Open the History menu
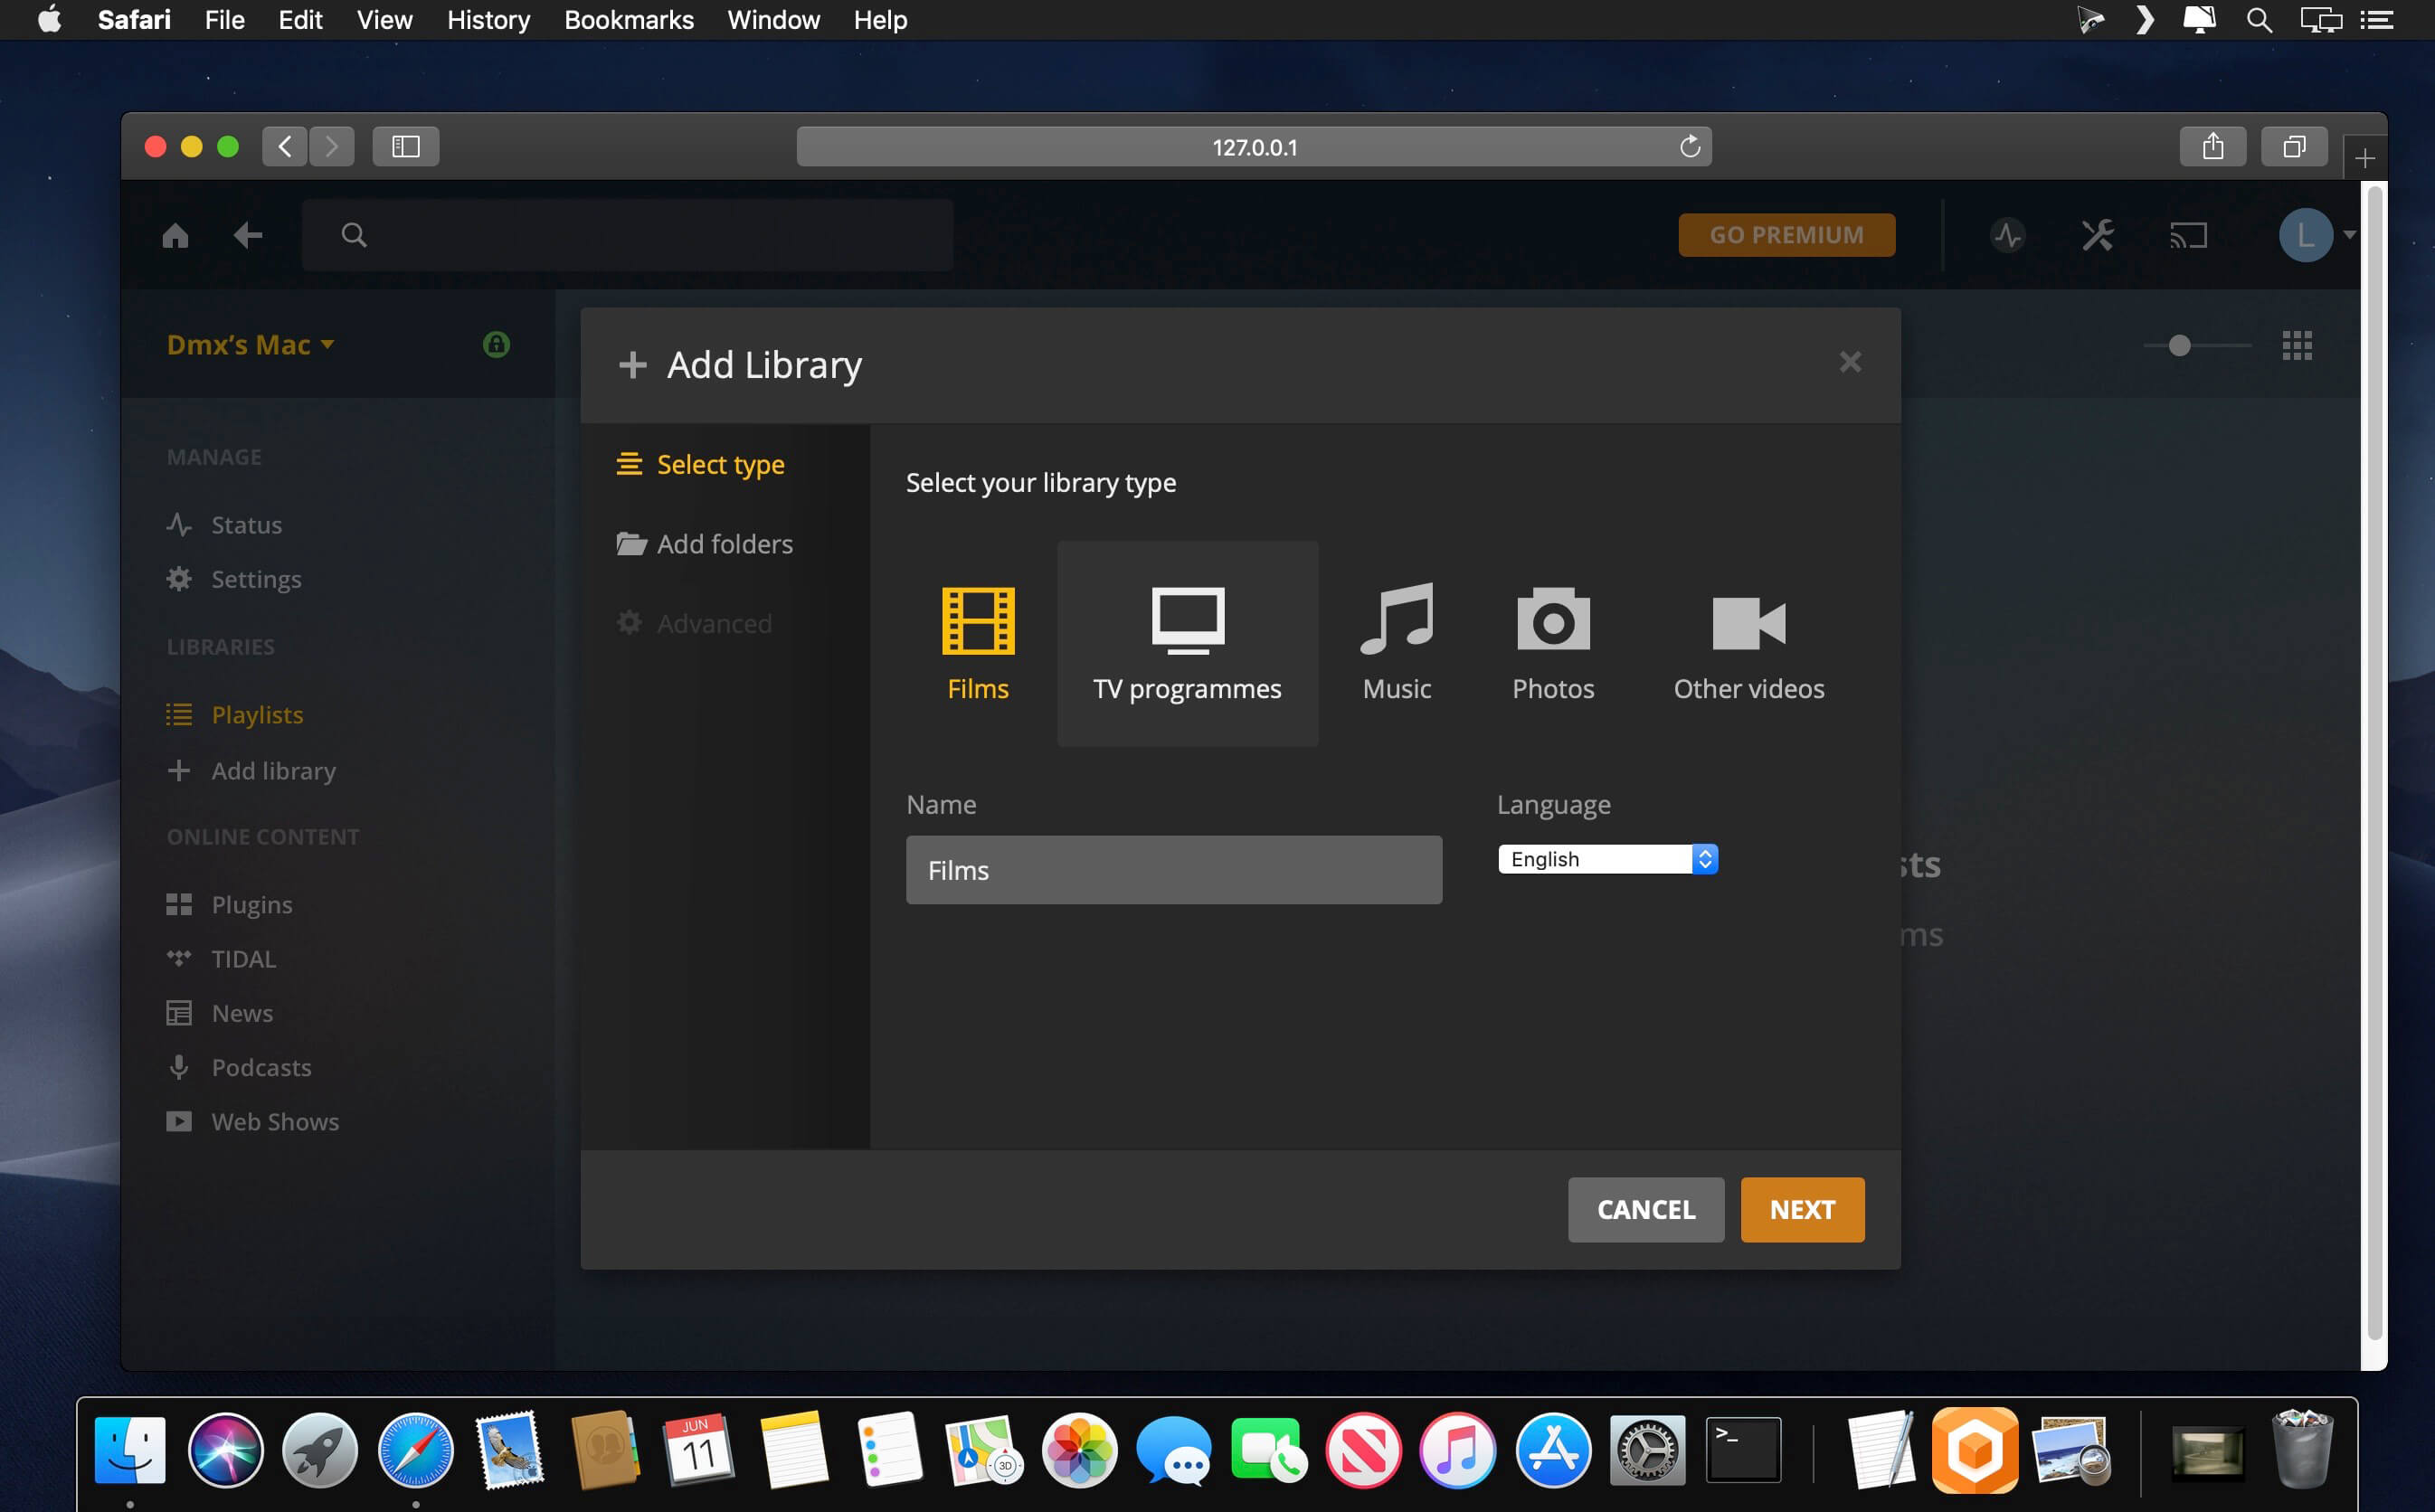The width and height of the screenshot is (2435, 1512). (488, 20)
